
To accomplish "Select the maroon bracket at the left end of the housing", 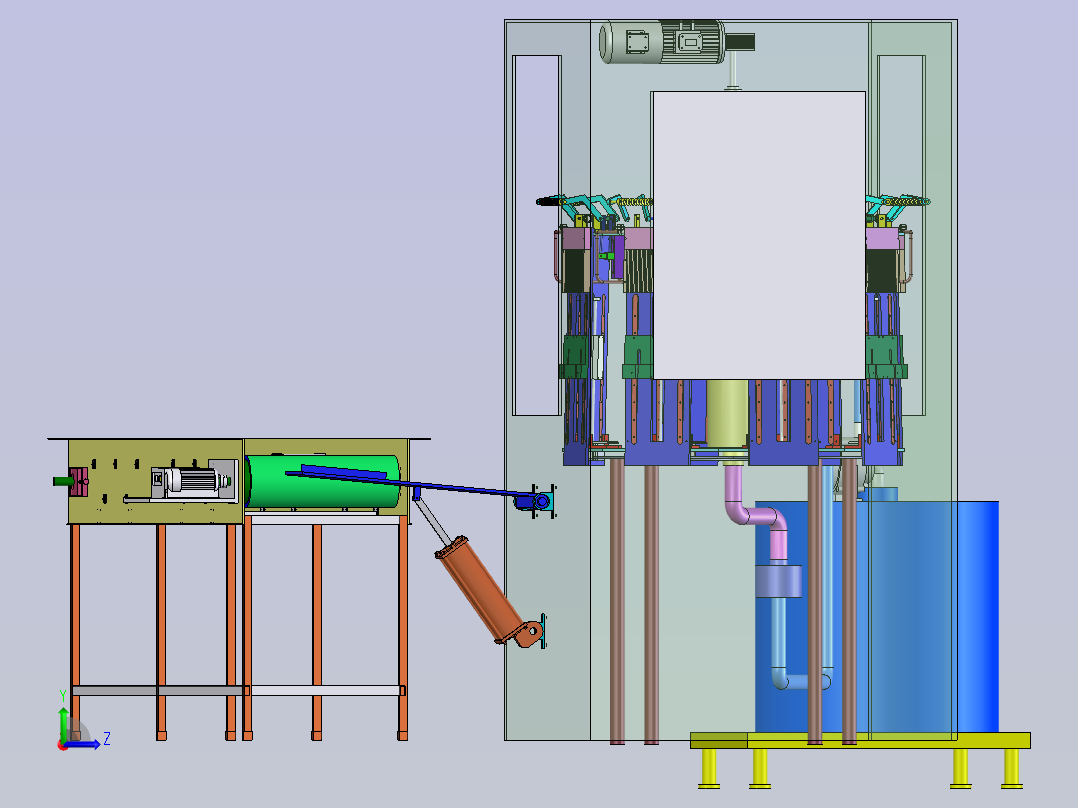I will coord(79,481).
